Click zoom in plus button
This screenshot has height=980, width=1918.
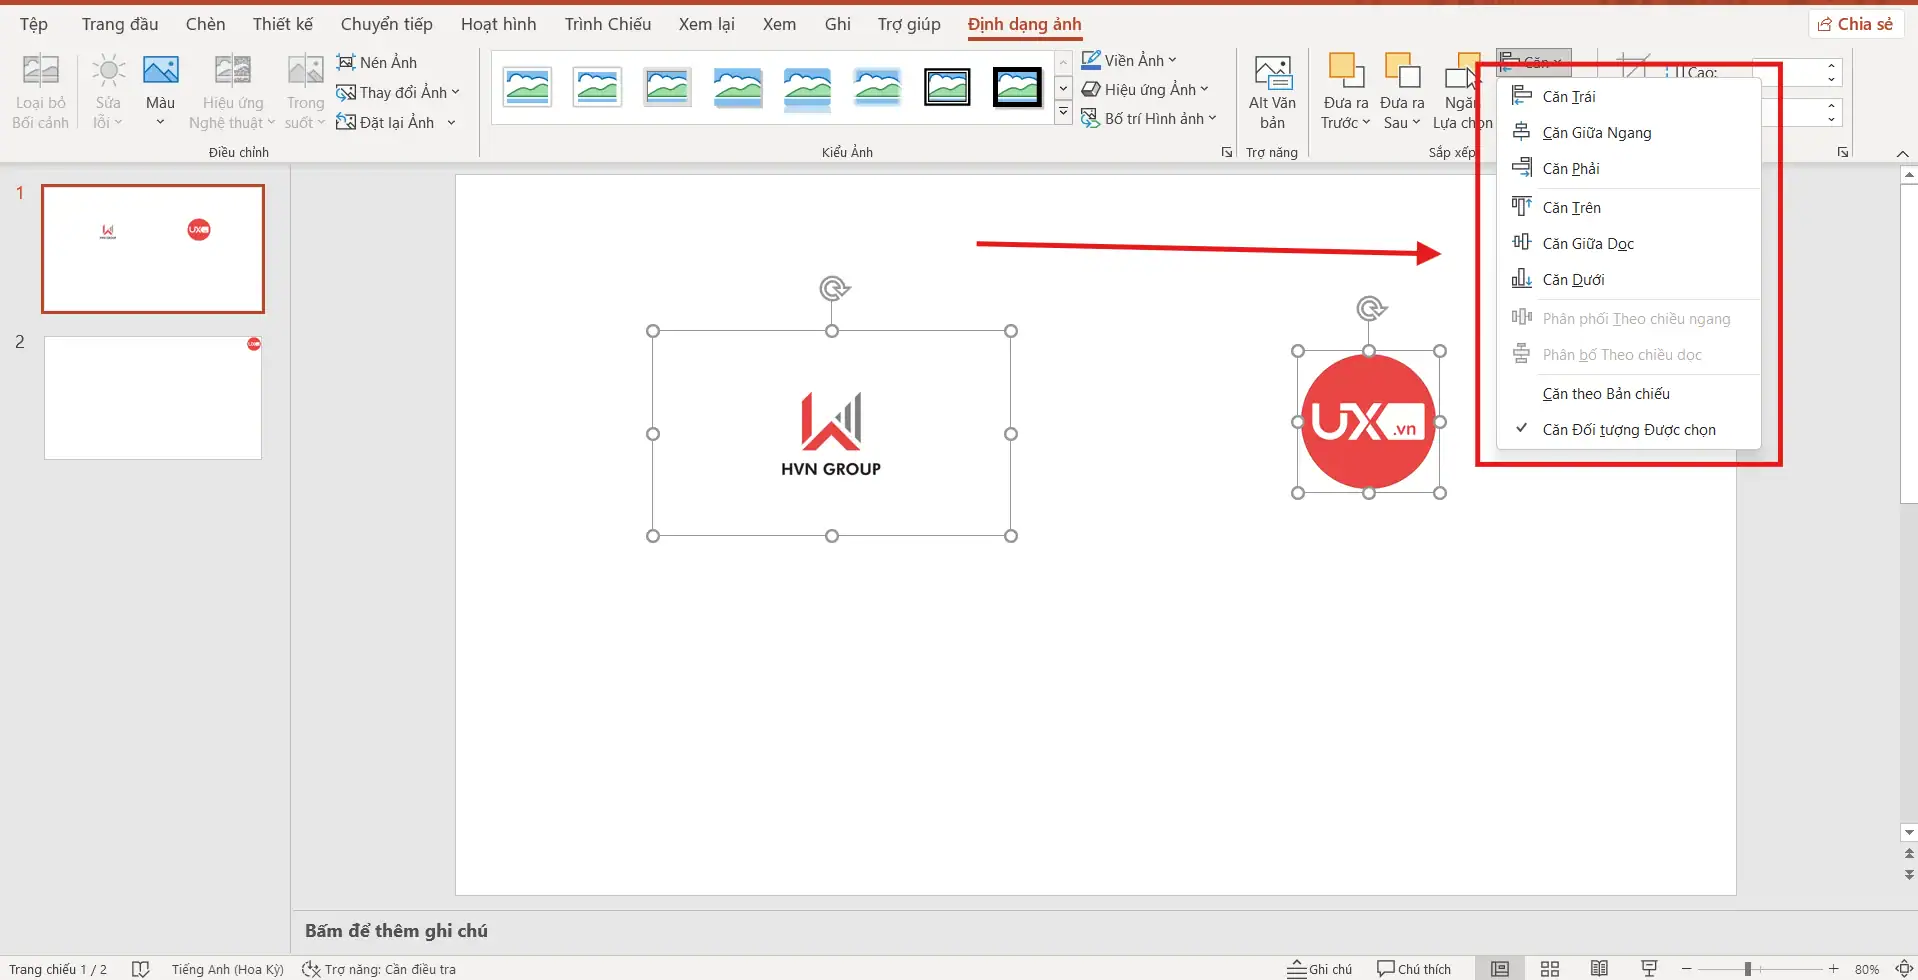[x=1834, y=969]
